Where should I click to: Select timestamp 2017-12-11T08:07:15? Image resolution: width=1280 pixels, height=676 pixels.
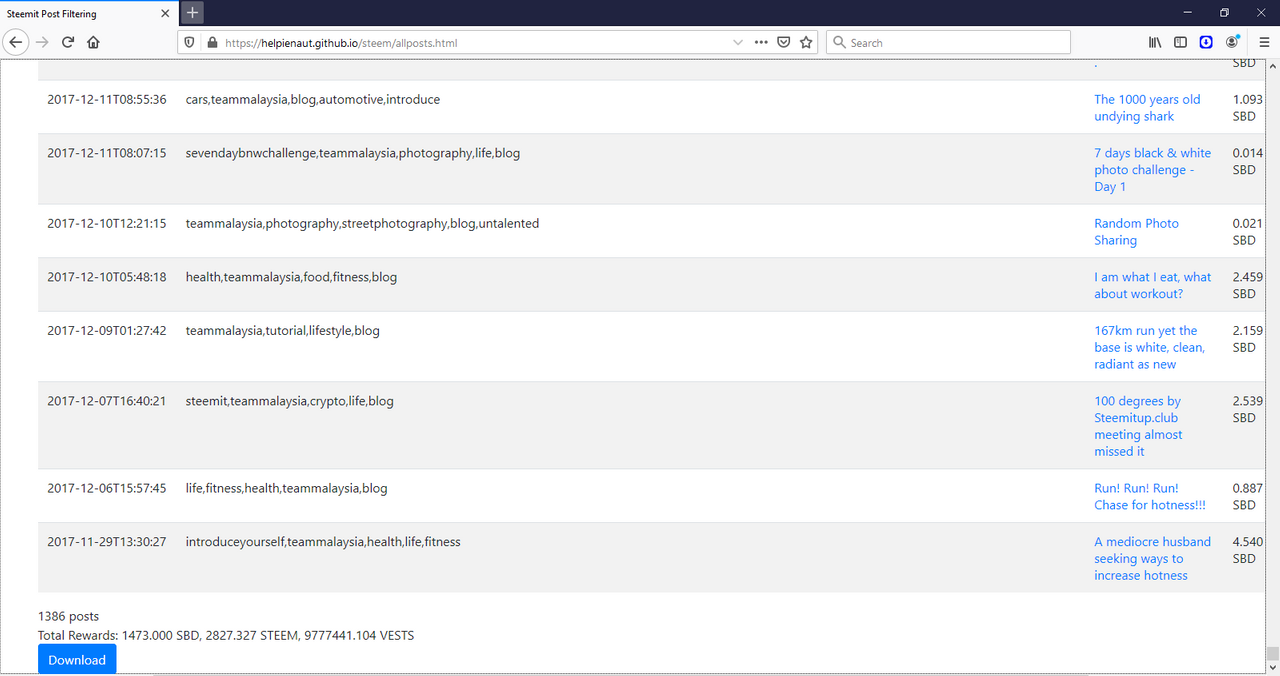[107, 154]
